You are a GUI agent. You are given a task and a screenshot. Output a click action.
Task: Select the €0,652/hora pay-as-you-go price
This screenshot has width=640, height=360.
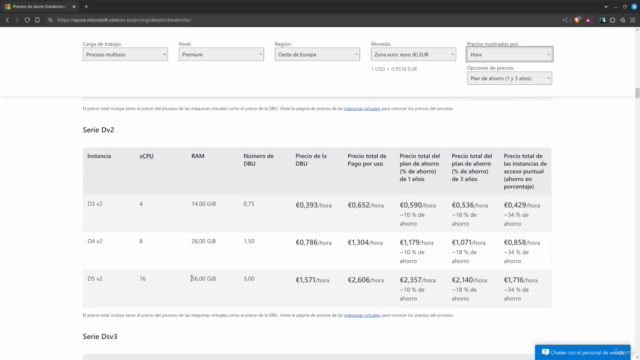click(x=365, y=205)
